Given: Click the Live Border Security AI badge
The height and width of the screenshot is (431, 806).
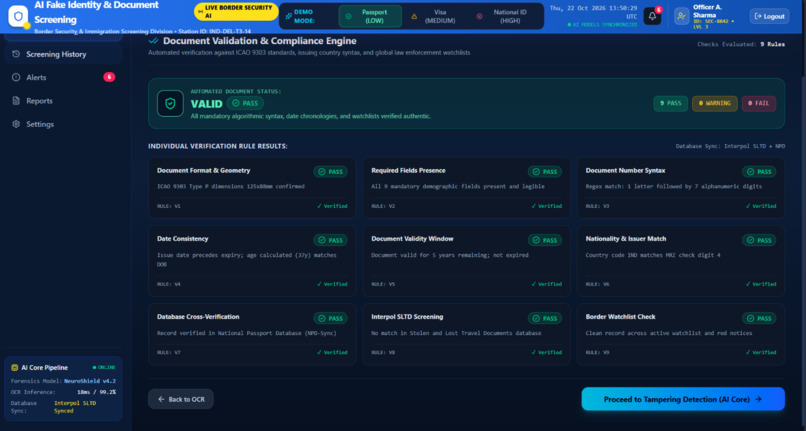Looking at the screenshot, I should point(235,12).
